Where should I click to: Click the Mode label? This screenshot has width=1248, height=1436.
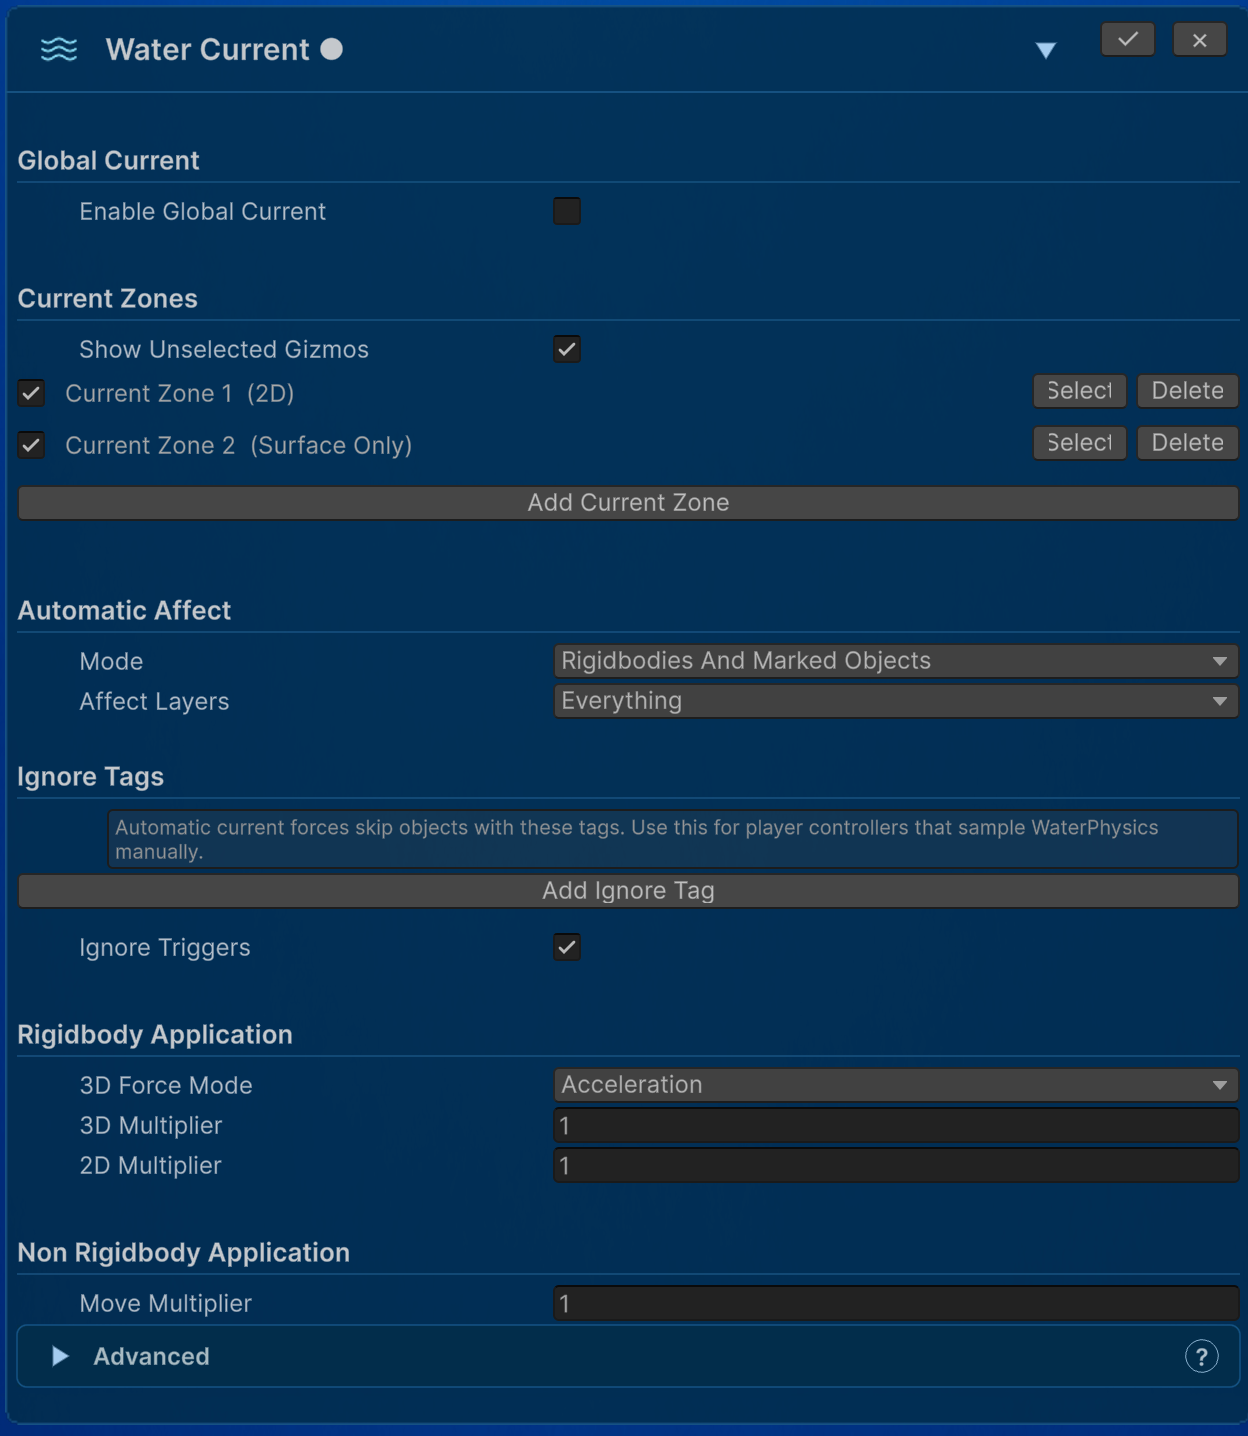point(112,662)
